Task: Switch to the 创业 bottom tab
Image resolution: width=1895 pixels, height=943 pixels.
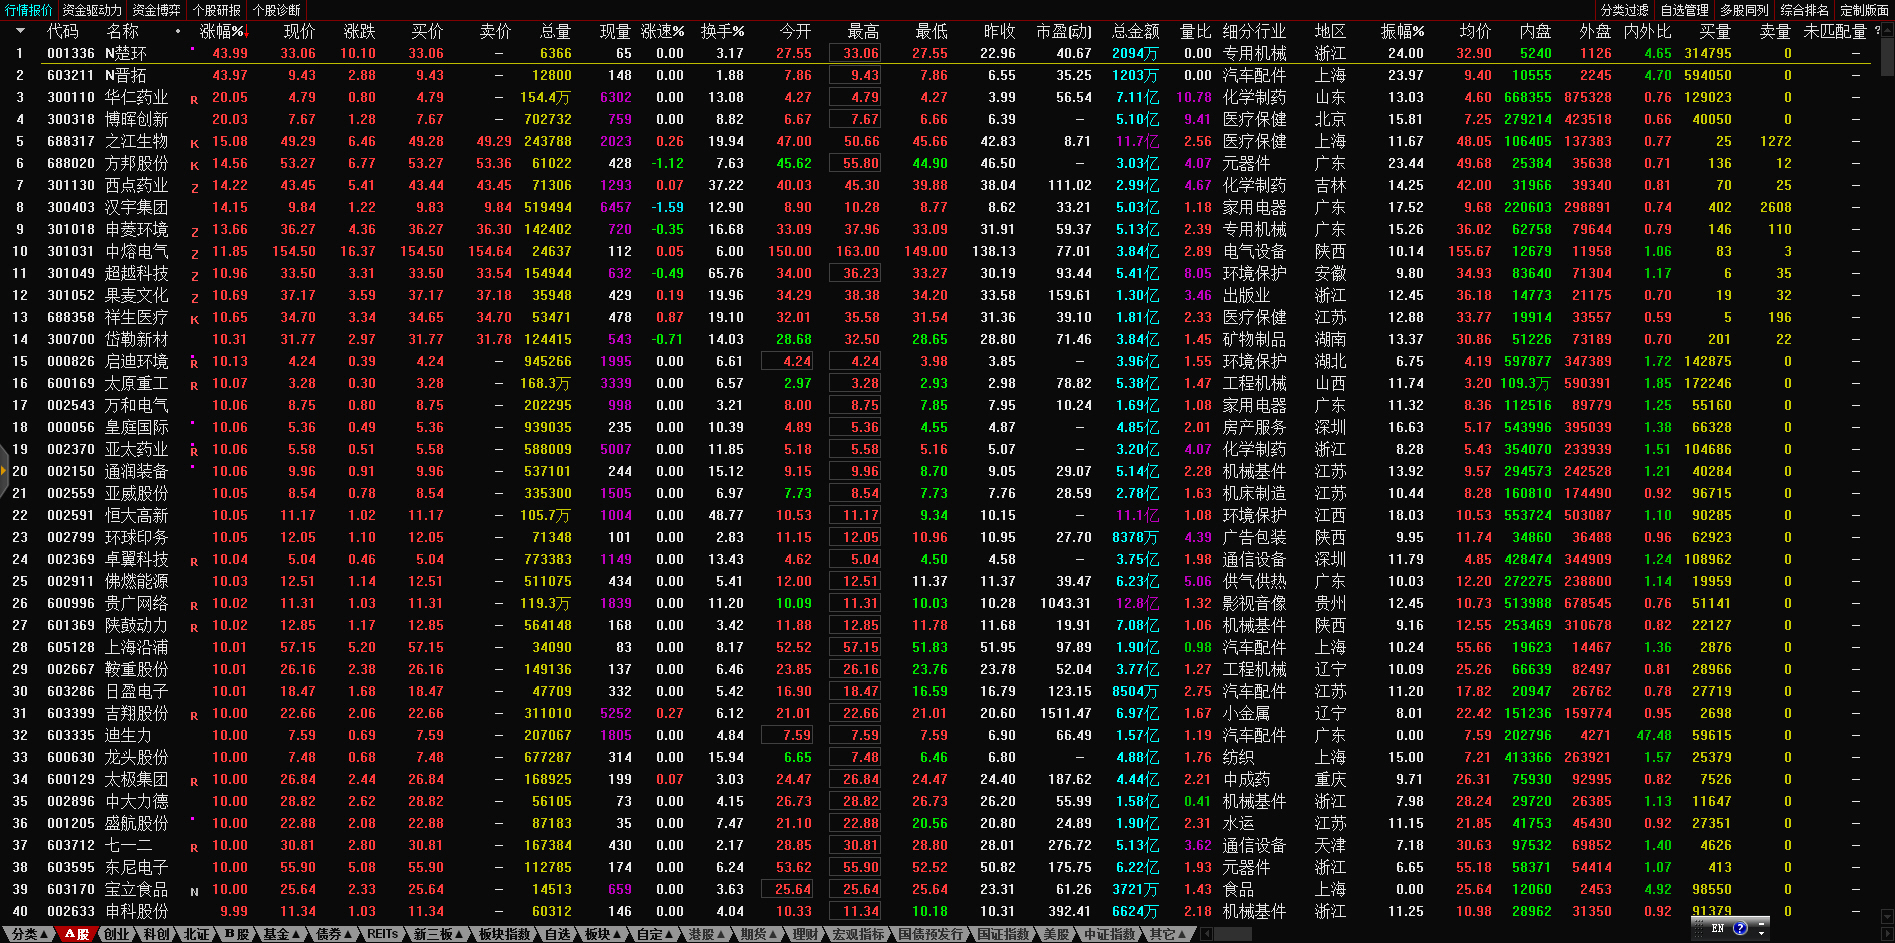Action: point(117,934)
